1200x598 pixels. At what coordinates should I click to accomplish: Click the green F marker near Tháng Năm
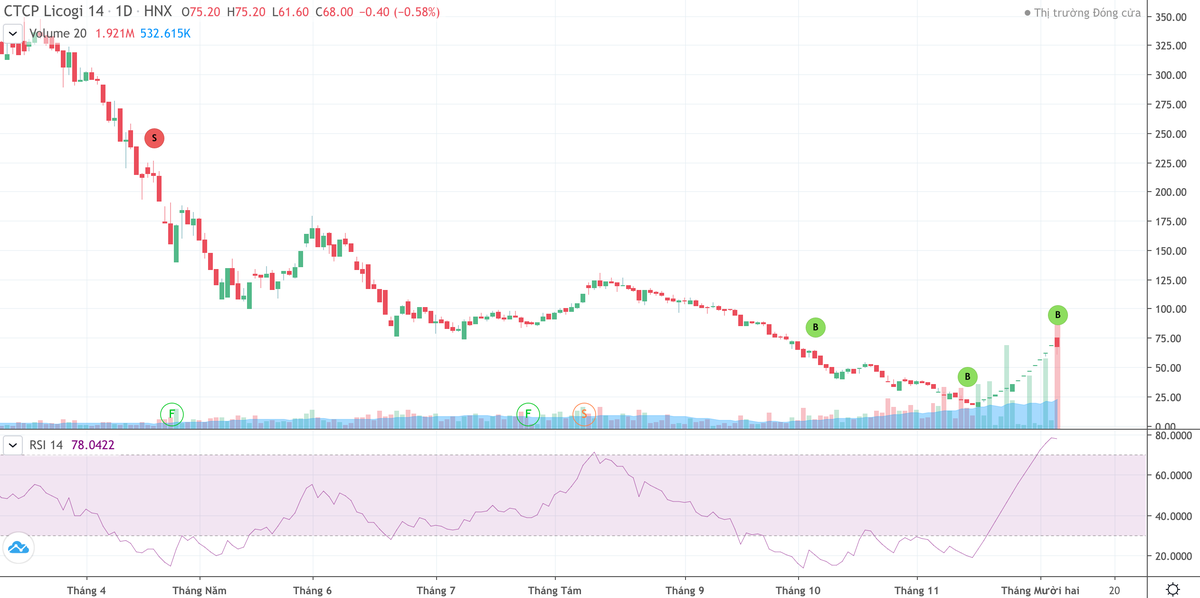pyautogui.click(x=172, y=414)
